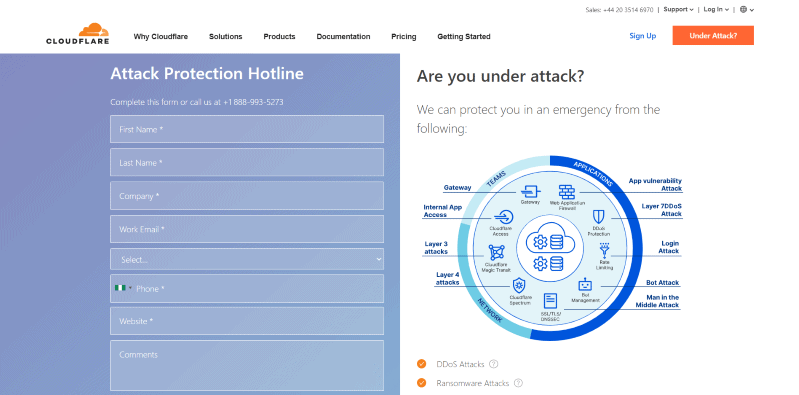Screen dimensions: 799x395
Task: Click the DDoS Protection shield icon
Action: (x=598, y=217)
